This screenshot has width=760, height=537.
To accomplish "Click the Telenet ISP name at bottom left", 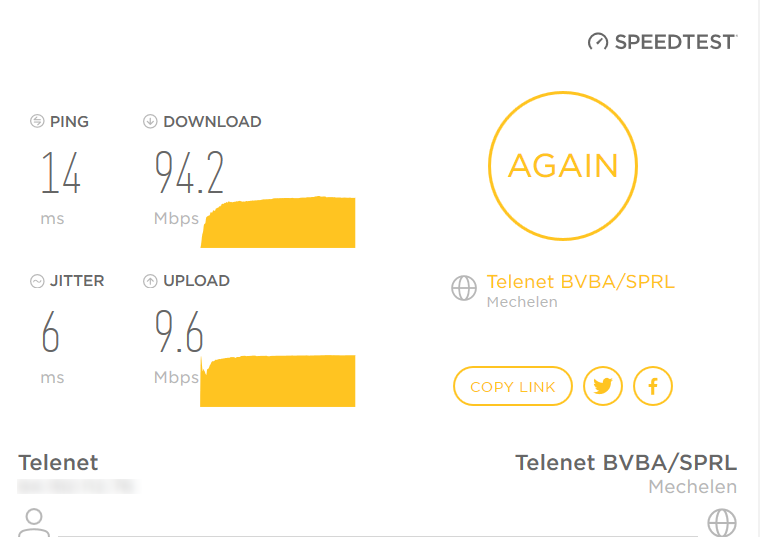I will pos(59,462).
